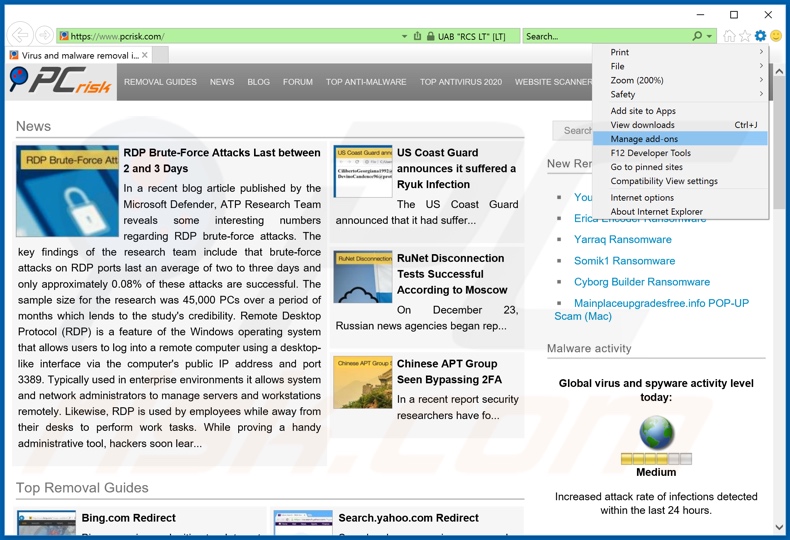This screenshot has width=790, height=540.
Task: Click the News section heading
Action: pos(33,126)
